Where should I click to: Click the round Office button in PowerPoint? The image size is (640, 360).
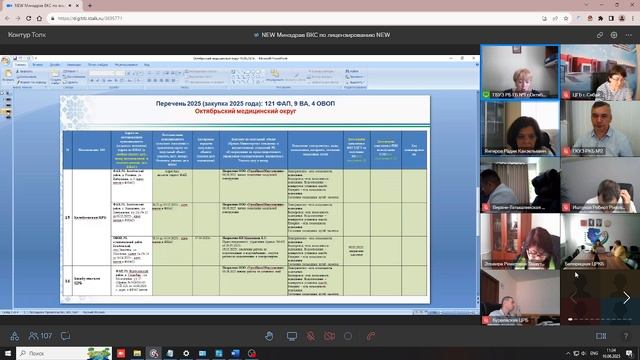click(5, 61)
